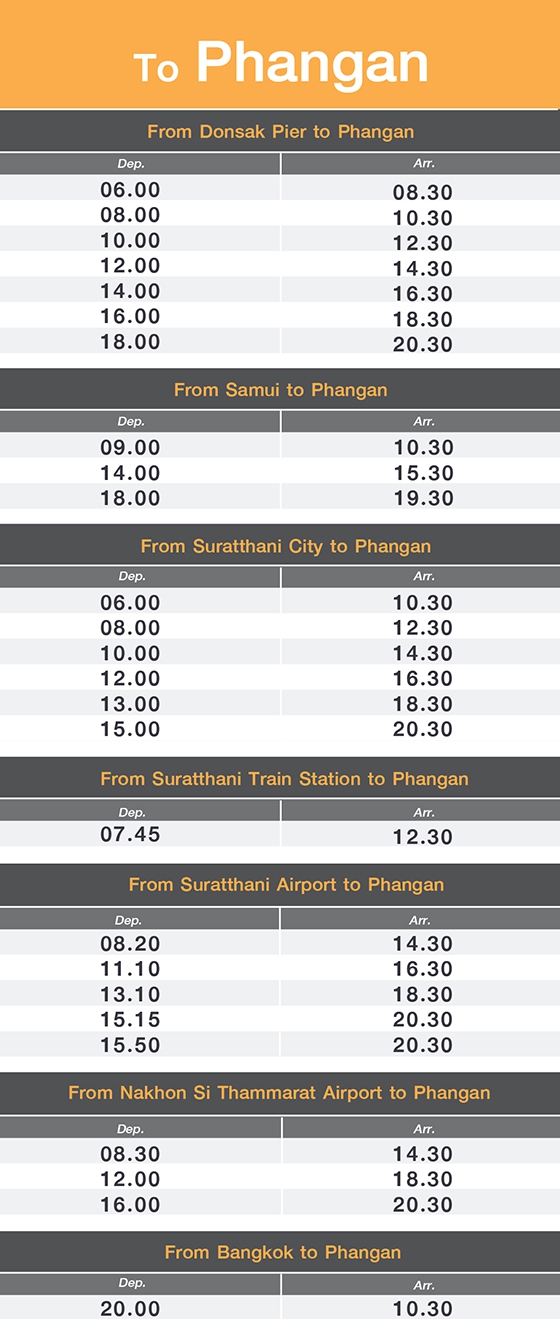Click the 09.00 Samui departure time
This screenshot has width=560, height=1319.
coord(130,447)
